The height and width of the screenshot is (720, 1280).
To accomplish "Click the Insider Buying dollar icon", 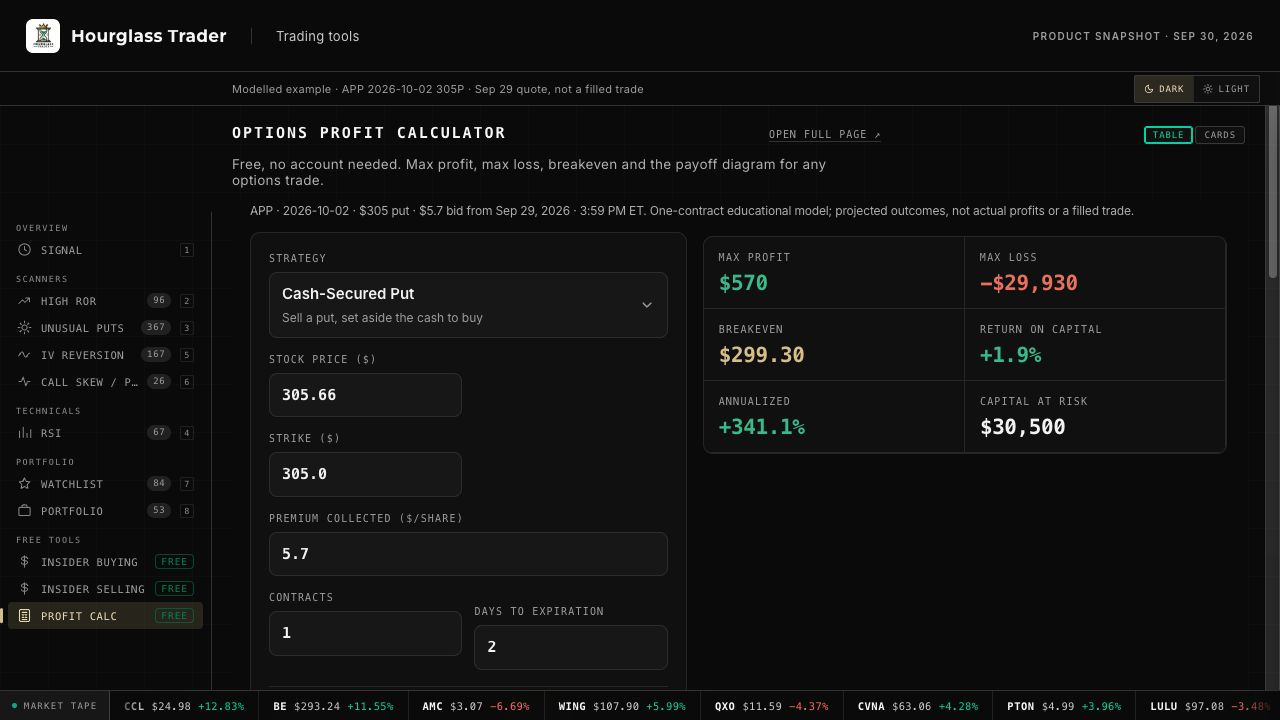I will coord(24,562).
